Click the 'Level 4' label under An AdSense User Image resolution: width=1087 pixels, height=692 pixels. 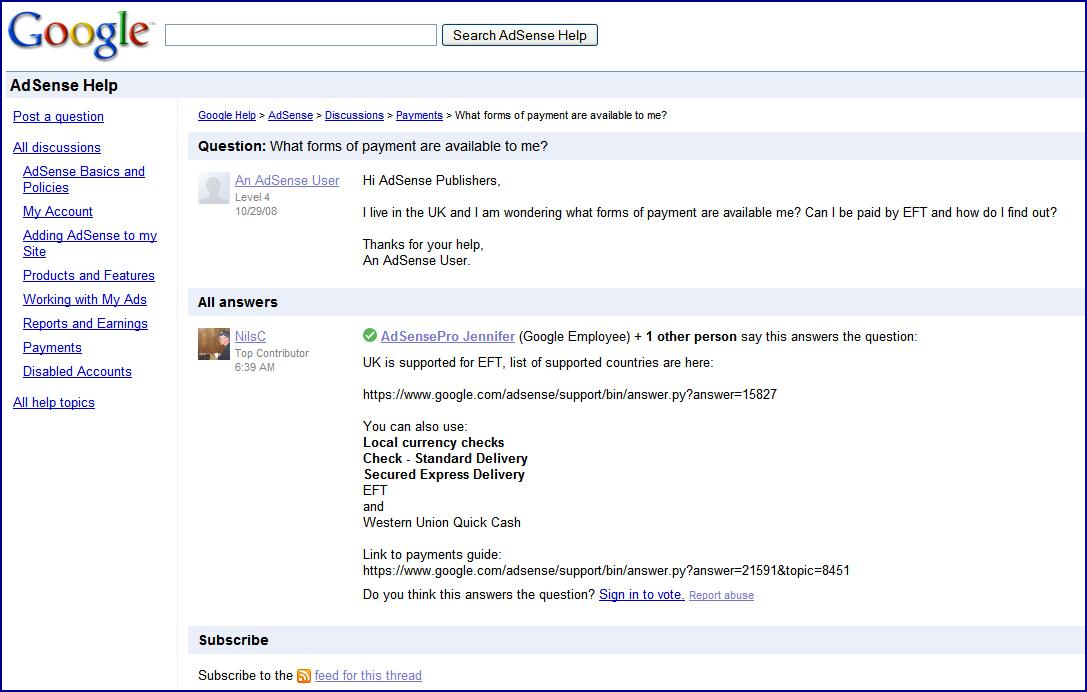252,197
